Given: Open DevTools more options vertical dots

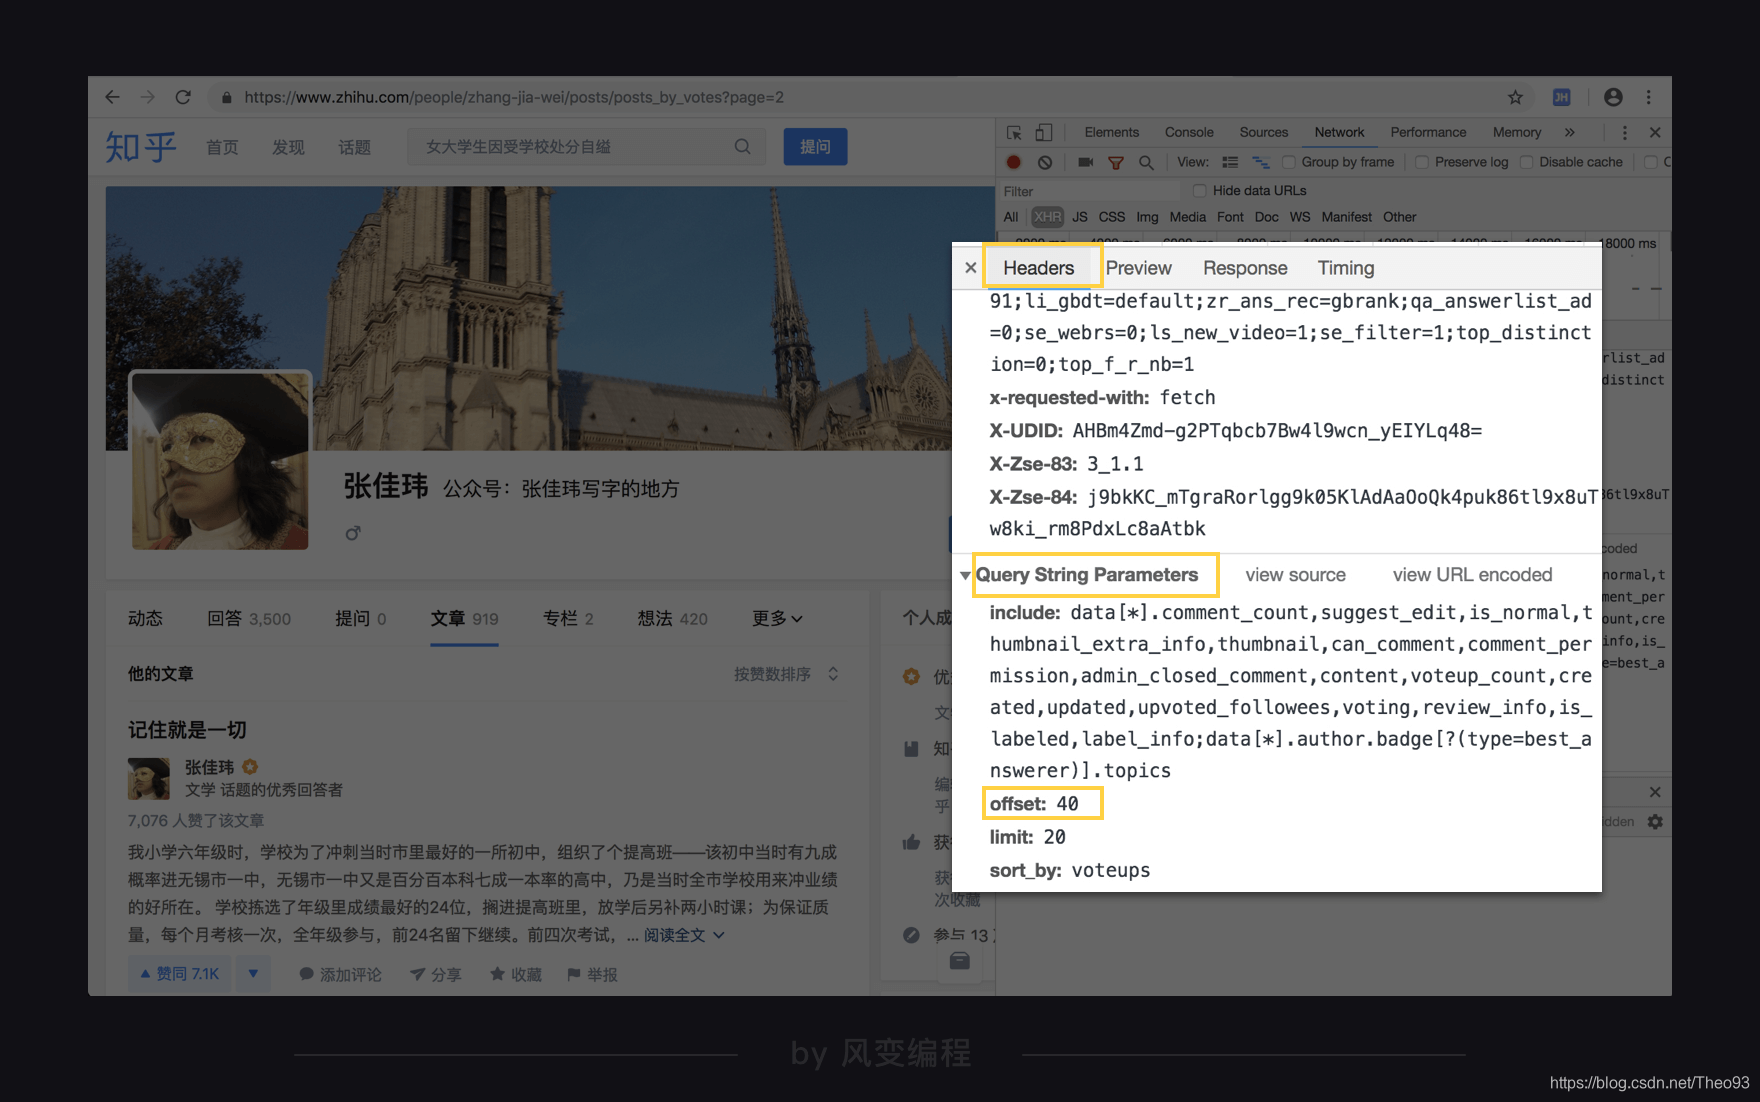Looking at the screenshot, I should [1624, 132].
